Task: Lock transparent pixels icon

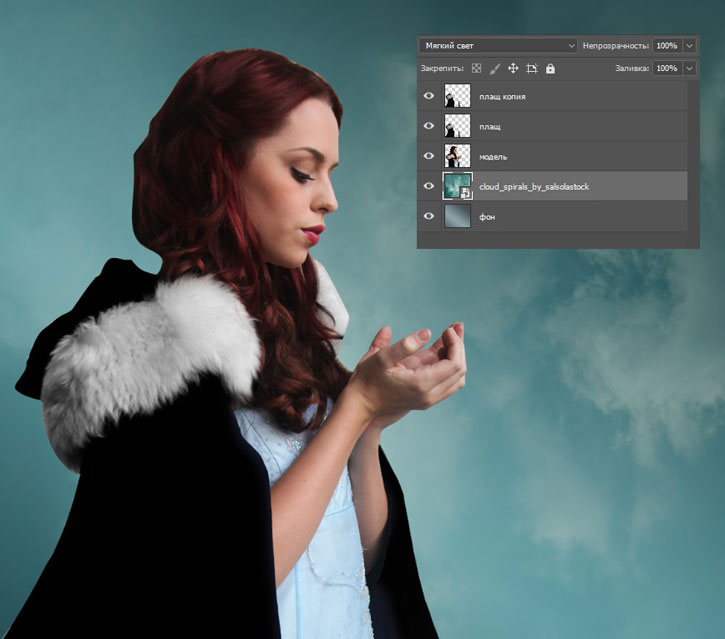Action: point(476,68)
